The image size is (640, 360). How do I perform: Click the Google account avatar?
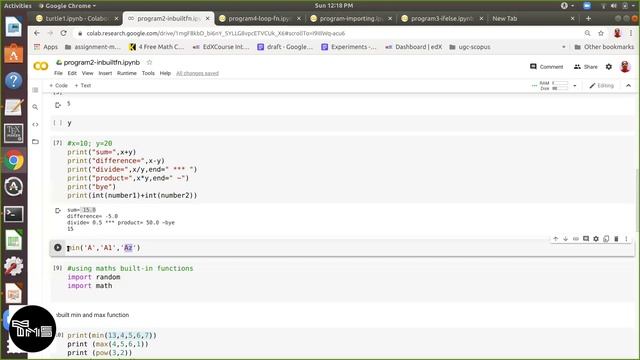coord(625,67)
